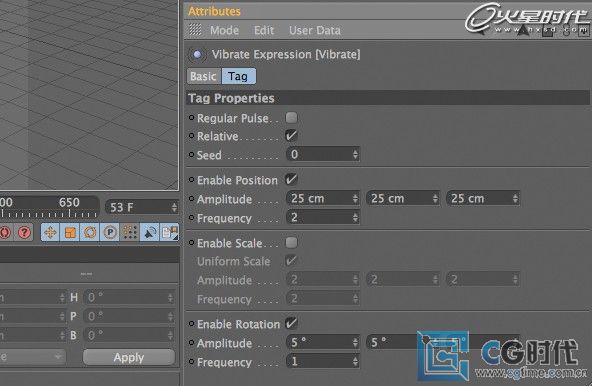Viewport: 592px width, 386px height.
Task: Click frame 650 on the timeline ruler
Action: pos(69,203)
